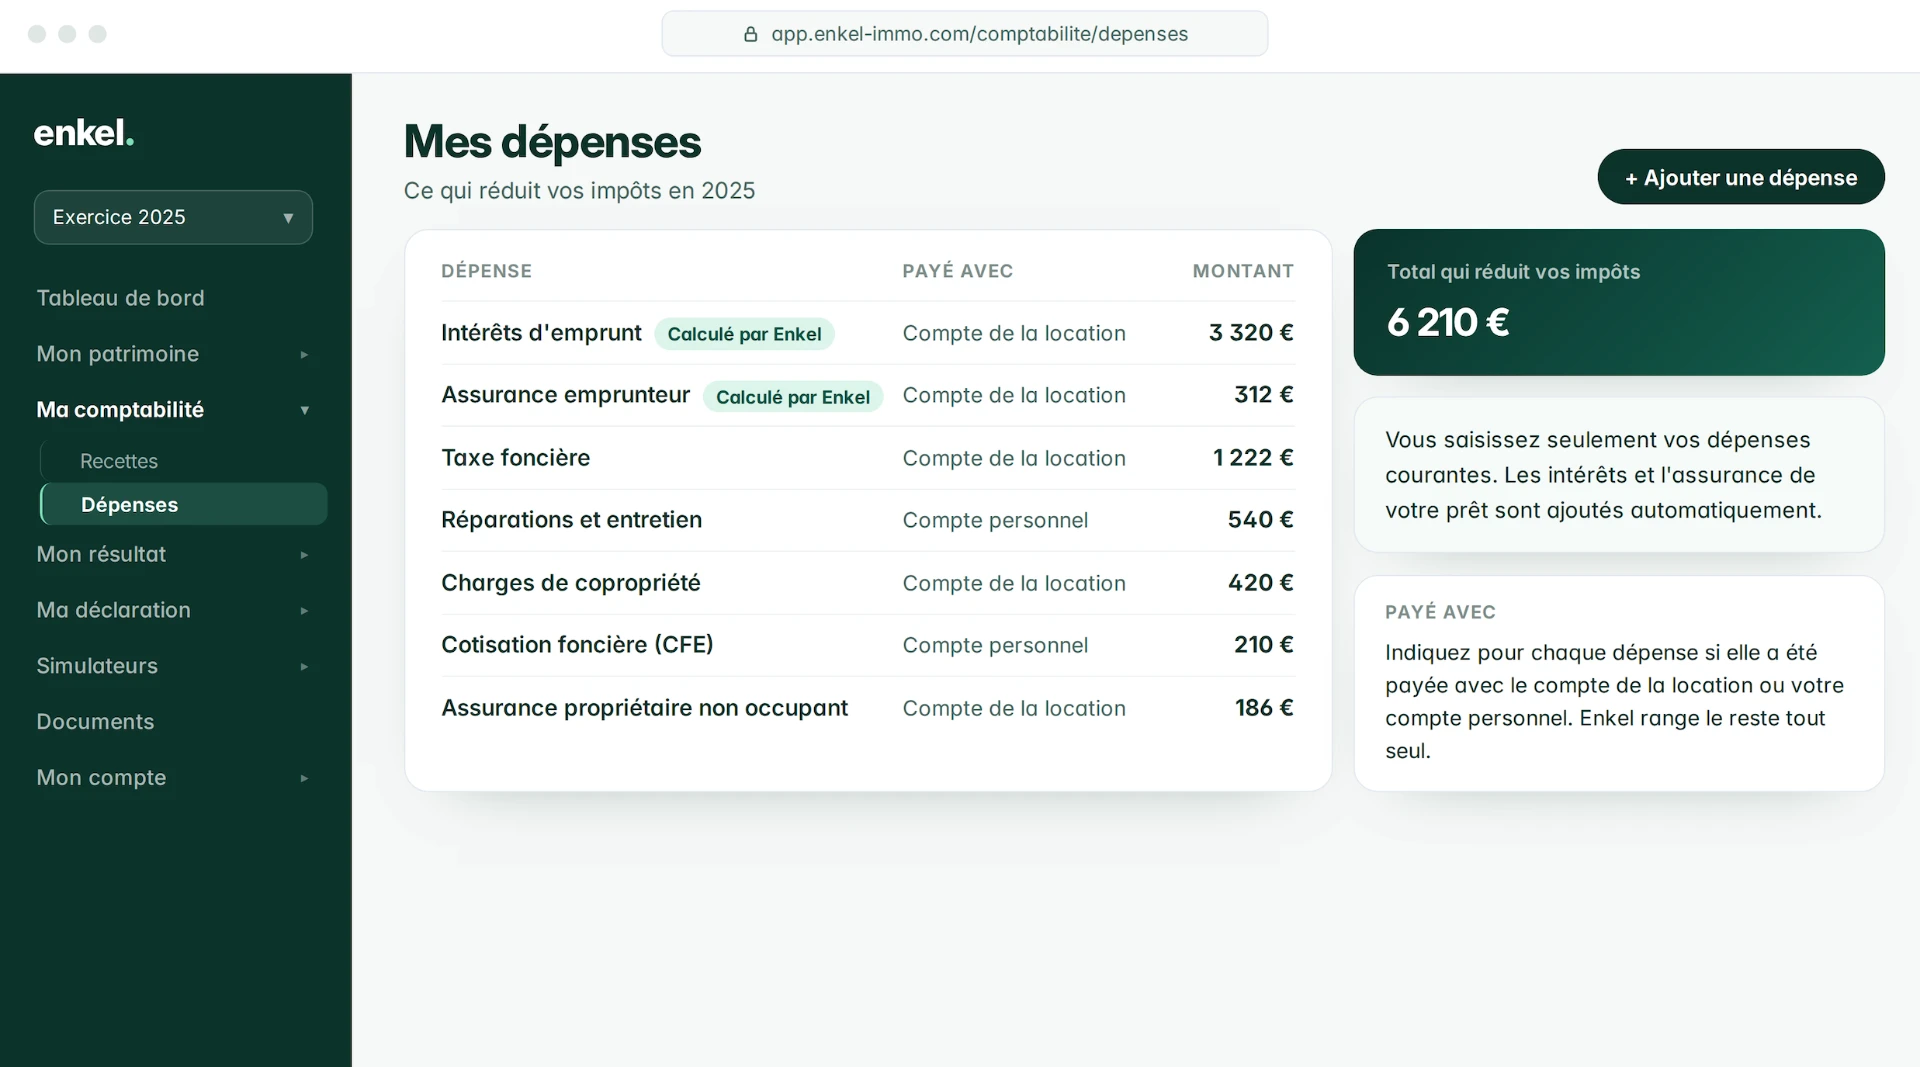Click the address bar URL

click(x=979, y=34)
